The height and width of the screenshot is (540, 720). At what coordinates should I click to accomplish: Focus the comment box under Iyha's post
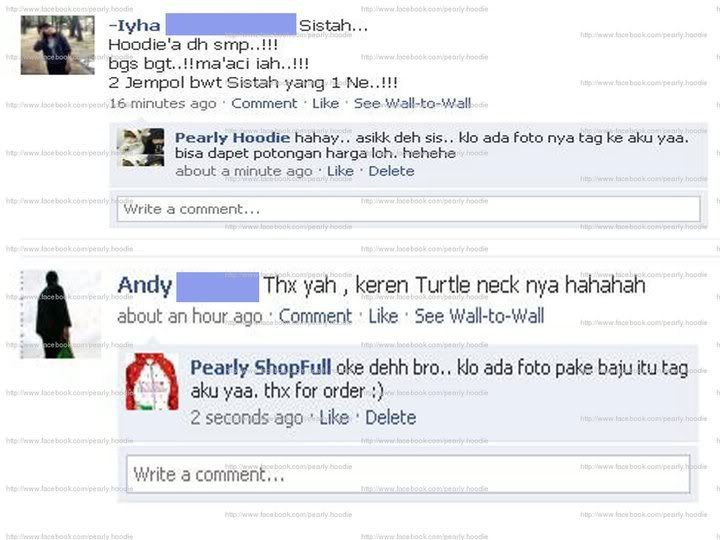(409, 209)
